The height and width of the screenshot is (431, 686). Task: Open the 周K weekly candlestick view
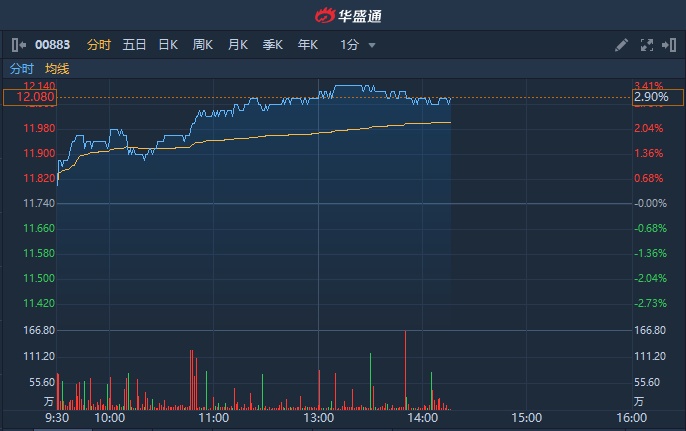coord(203,45)
